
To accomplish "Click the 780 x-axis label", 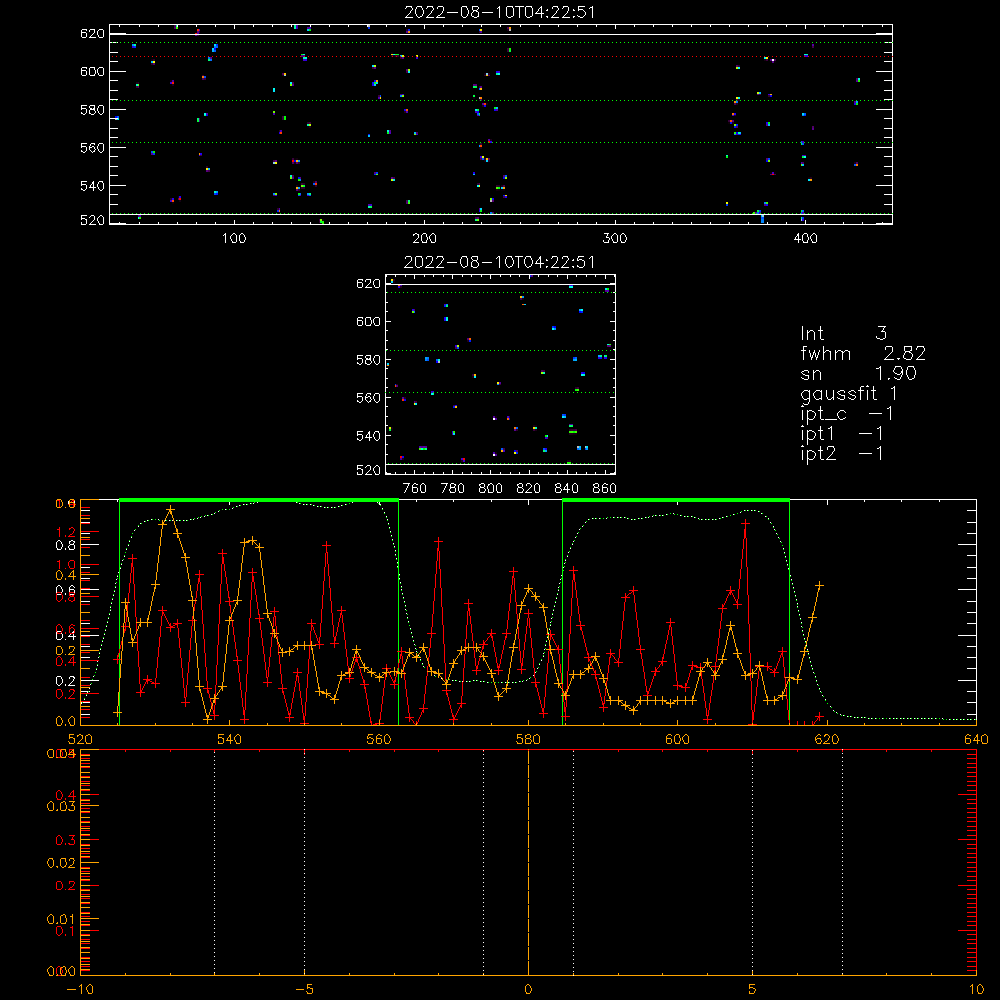I will pyautogui.click(x=453, y=489).
